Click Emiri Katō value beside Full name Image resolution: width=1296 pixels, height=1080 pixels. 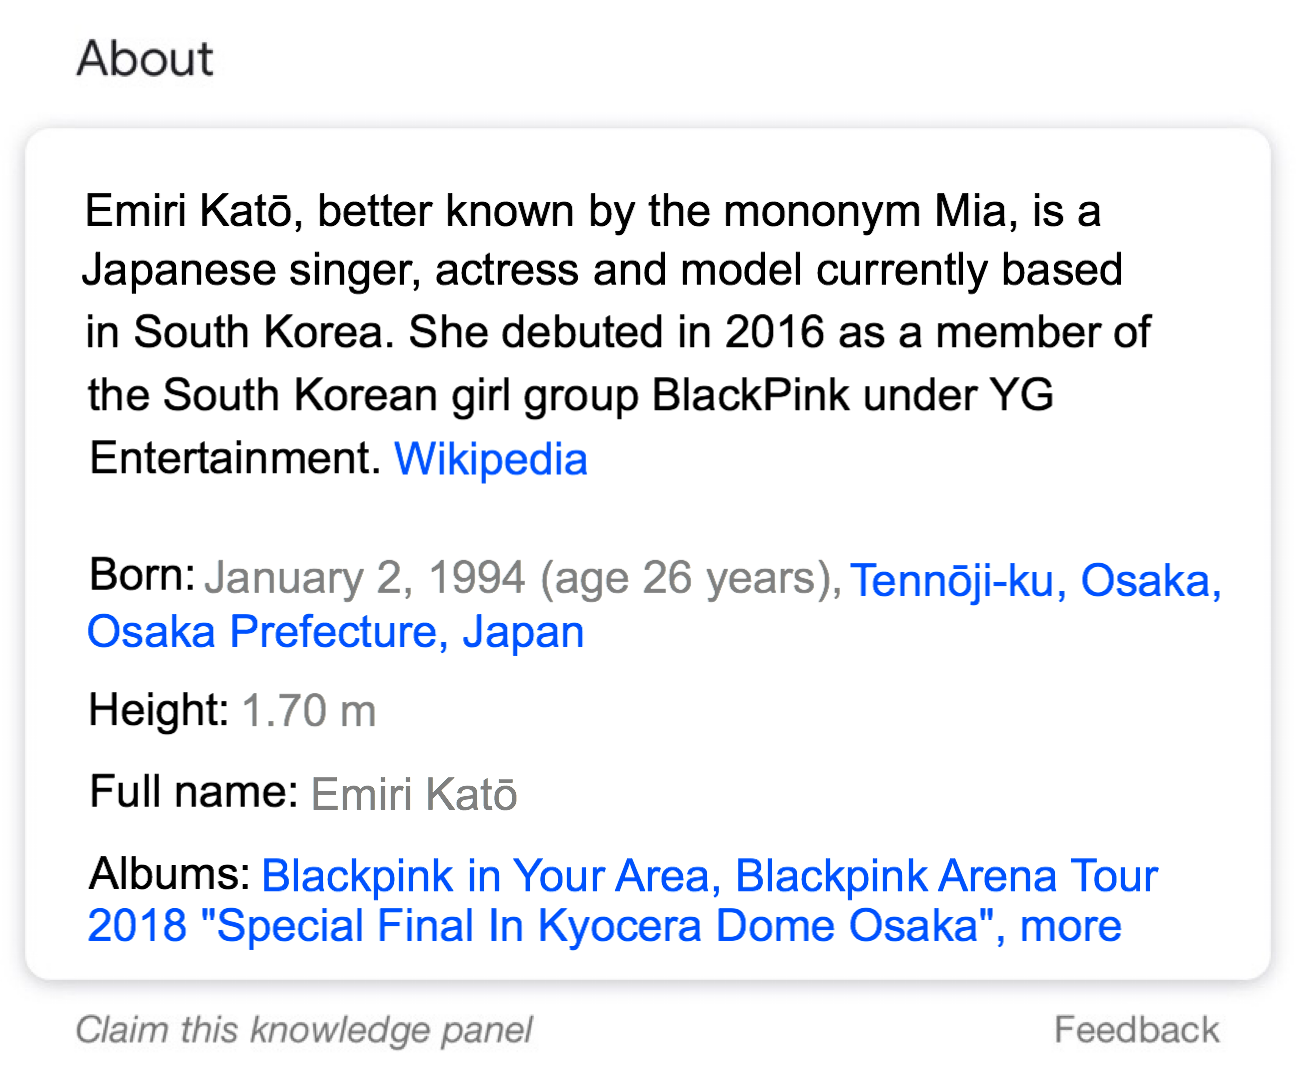point(414,794)
